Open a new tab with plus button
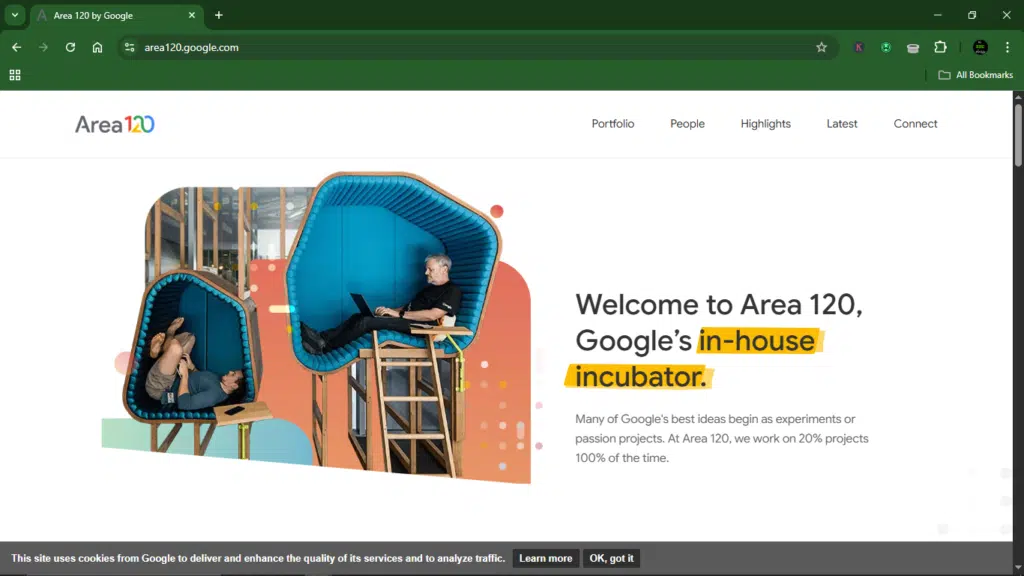 coord(219,15)
